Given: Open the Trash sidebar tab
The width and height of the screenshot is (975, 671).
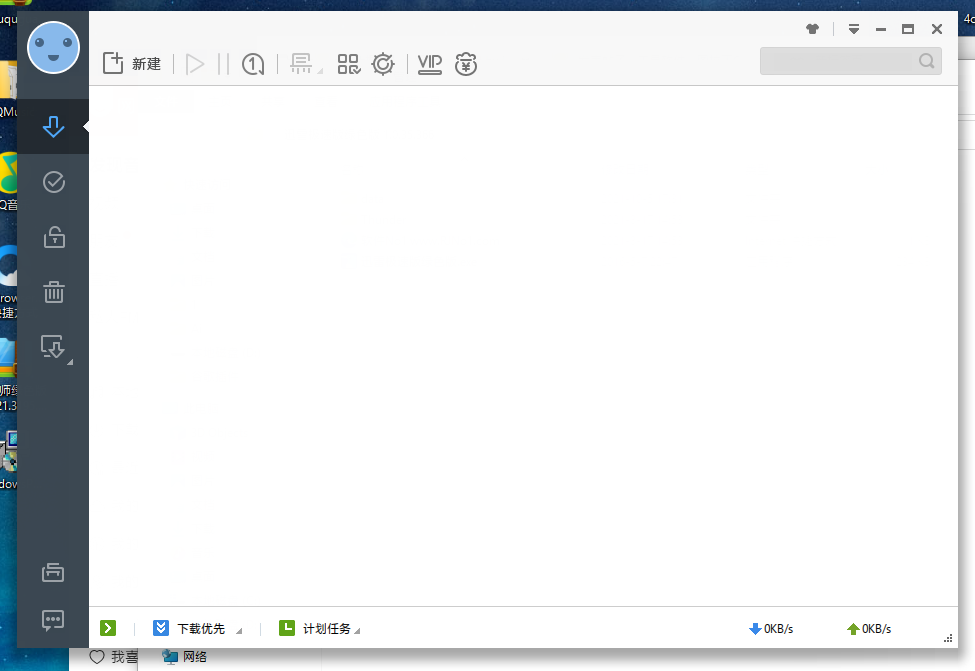Looking at the screenshot, I should pyautogui.click(x=53, y=292).
